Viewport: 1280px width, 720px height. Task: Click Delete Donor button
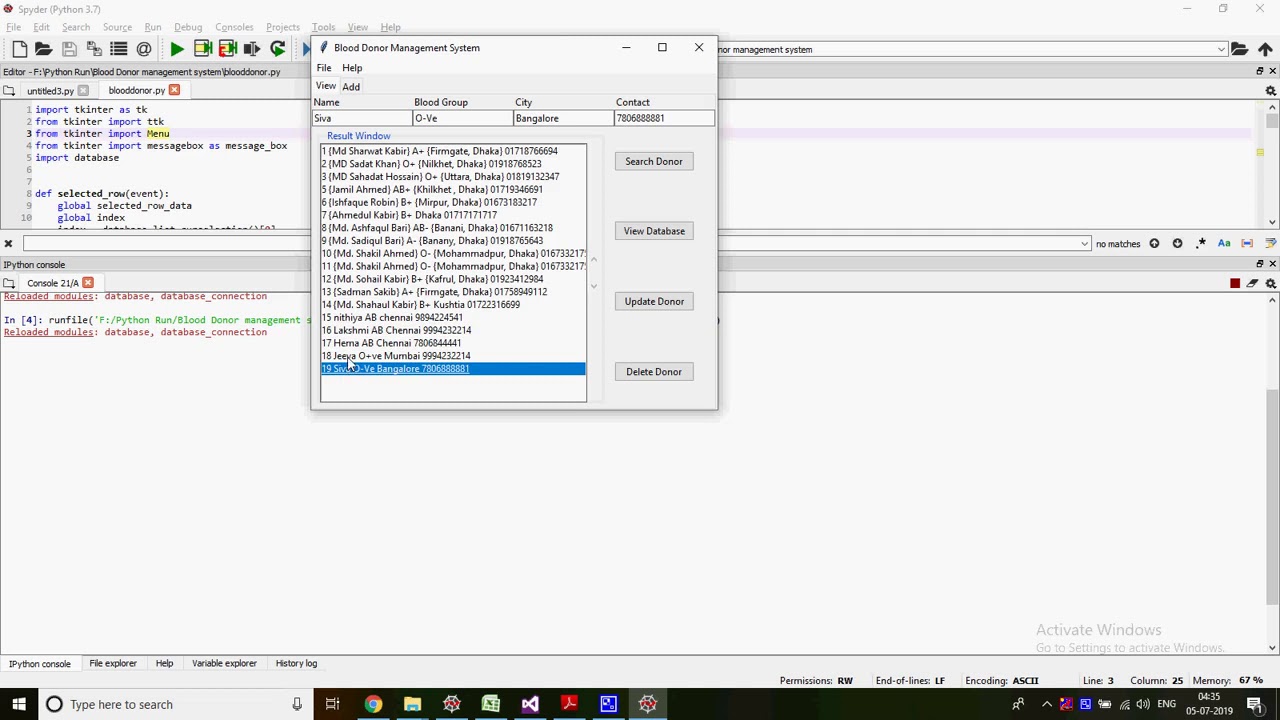tap(654, 372)
